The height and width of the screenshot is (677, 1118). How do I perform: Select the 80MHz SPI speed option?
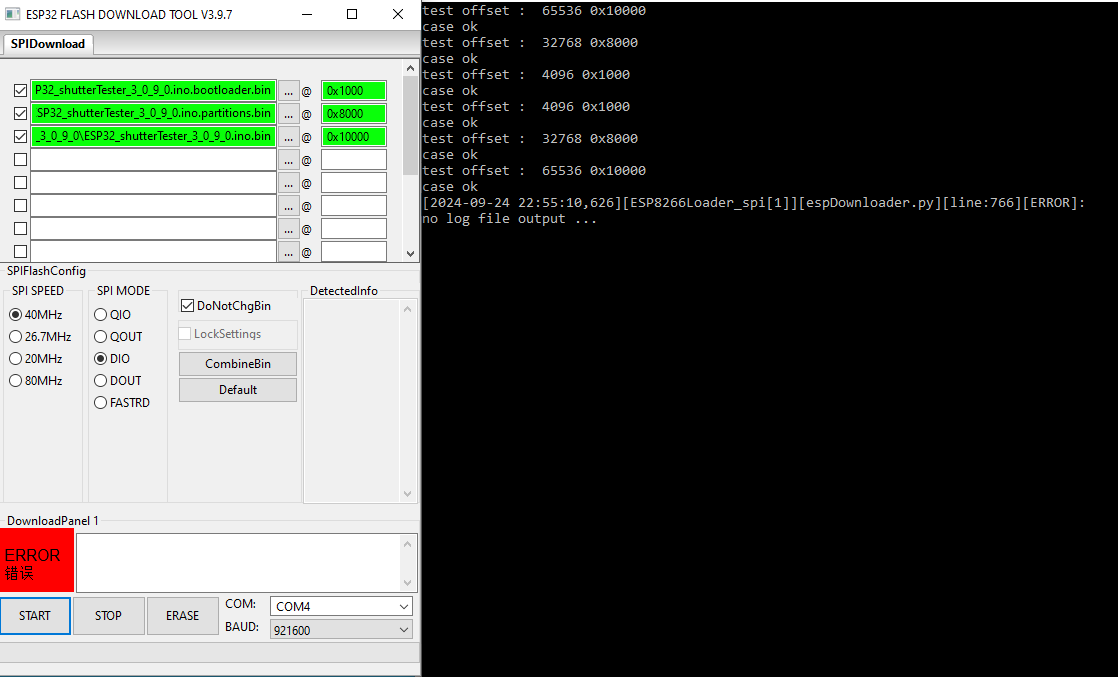point(16,381)
